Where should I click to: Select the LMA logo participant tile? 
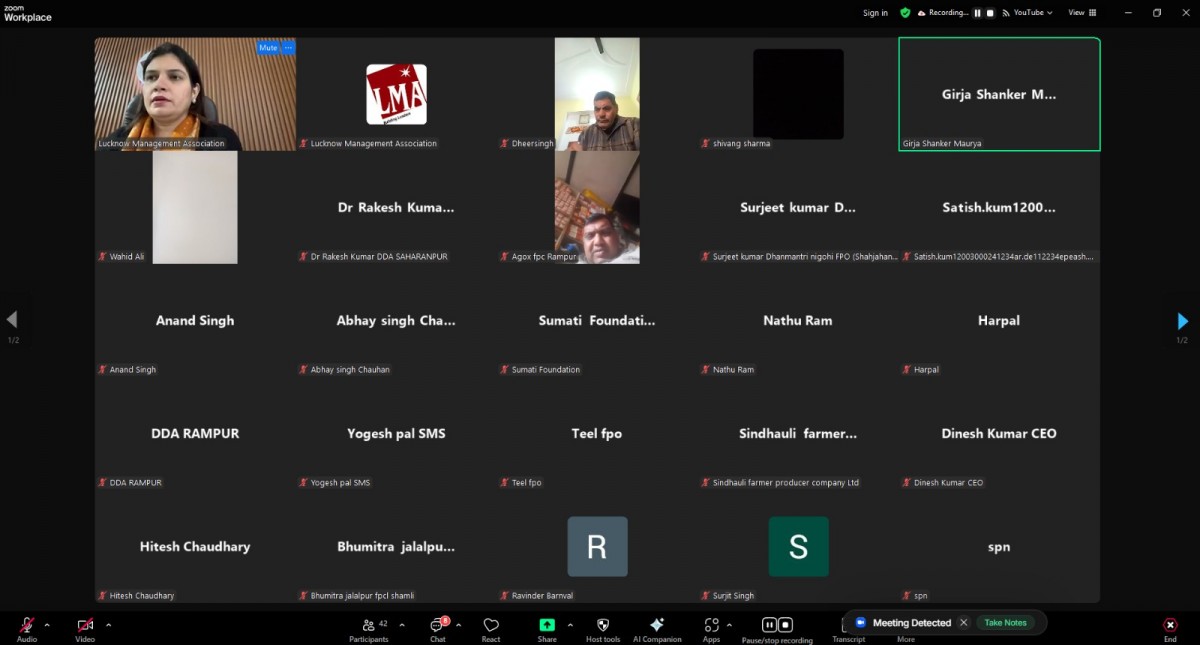coord(396,94)
